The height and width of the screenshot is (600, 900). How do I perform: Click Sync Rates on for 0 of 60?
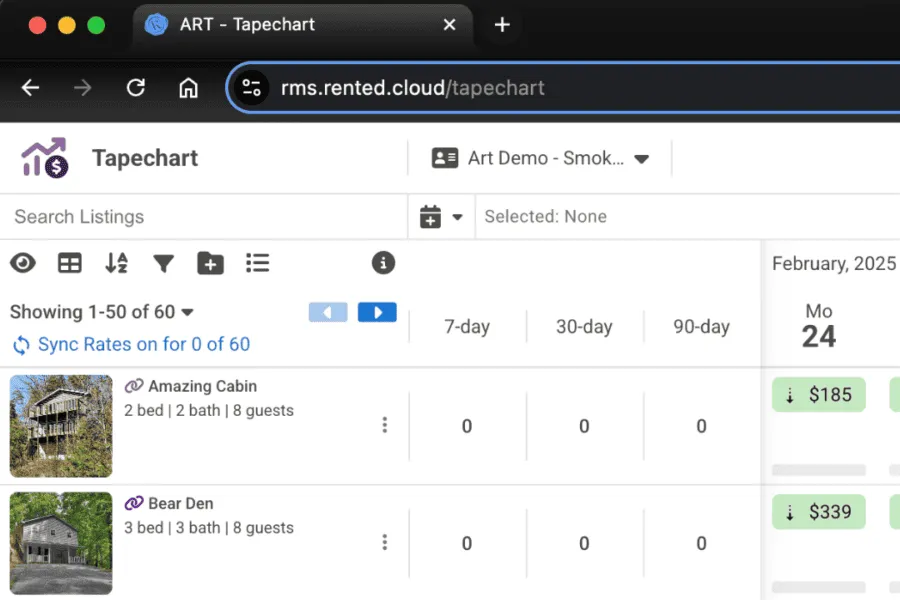[x=143, y=345]
